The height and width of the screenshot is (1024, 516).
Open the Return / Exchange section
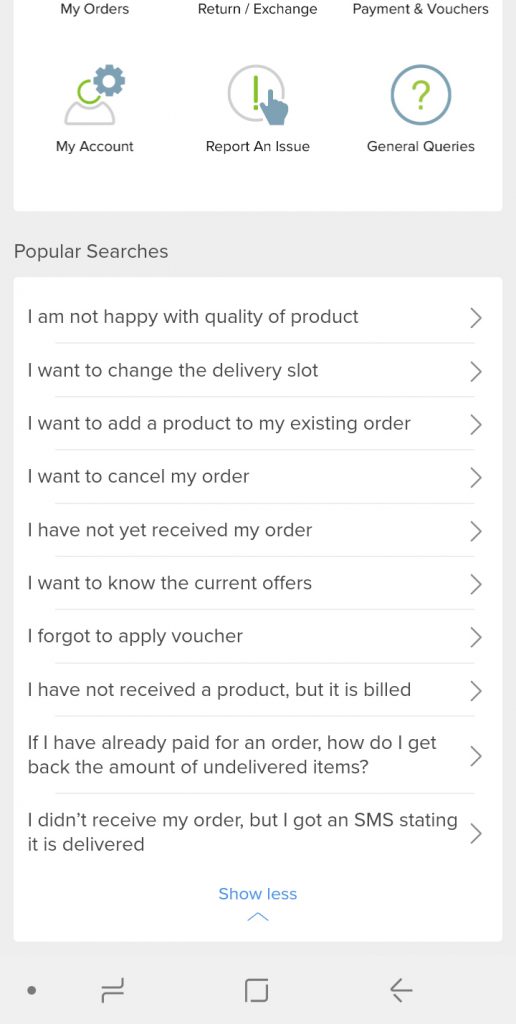pos(258,9)
